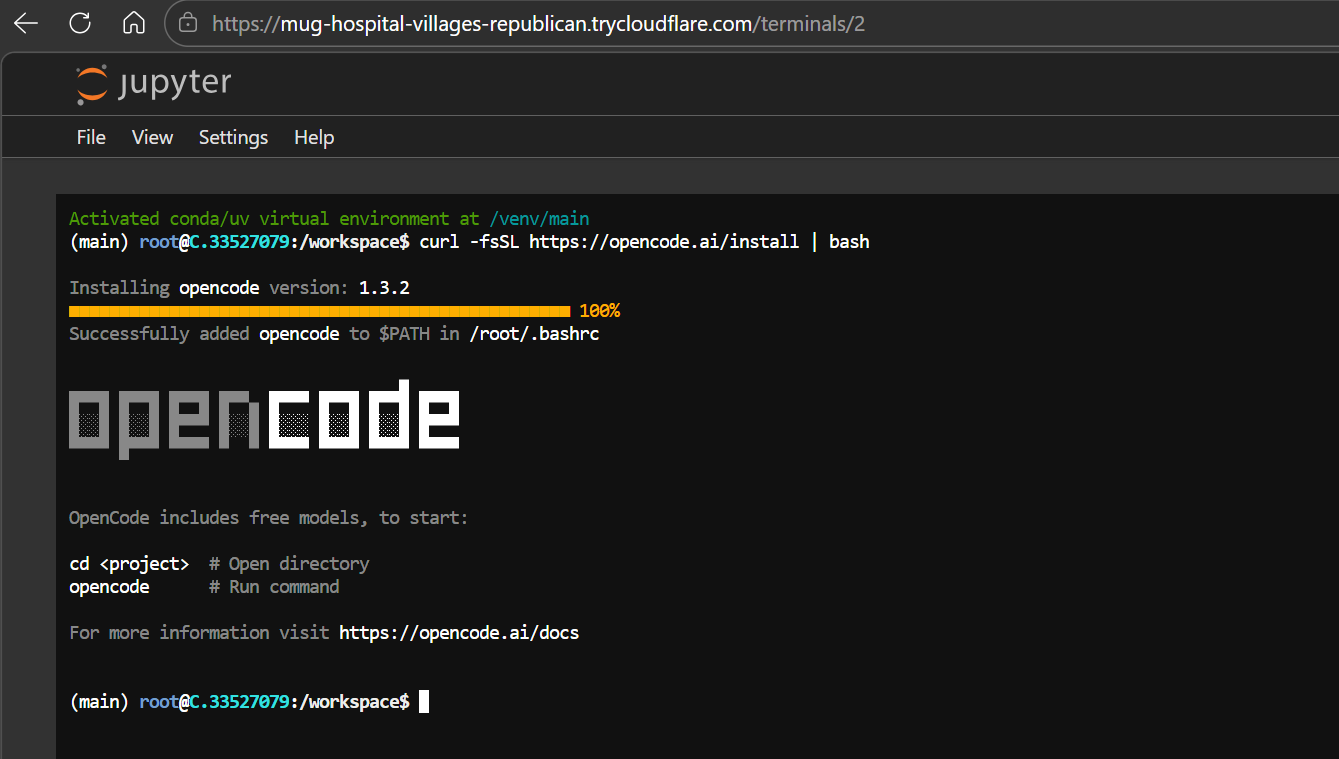The width and height of the screenshot is (1339, 759).
Task: Click 'OpenCode includes free models' line
Action: click(x=268, y=518)
